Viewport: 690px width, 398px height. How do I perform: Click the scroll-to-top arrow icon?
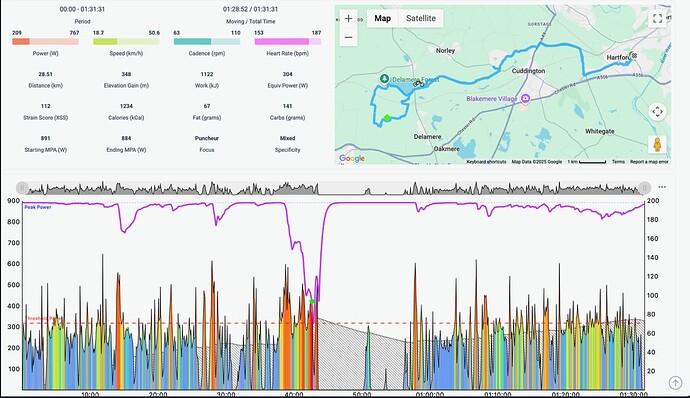click(x=675, y=383)
